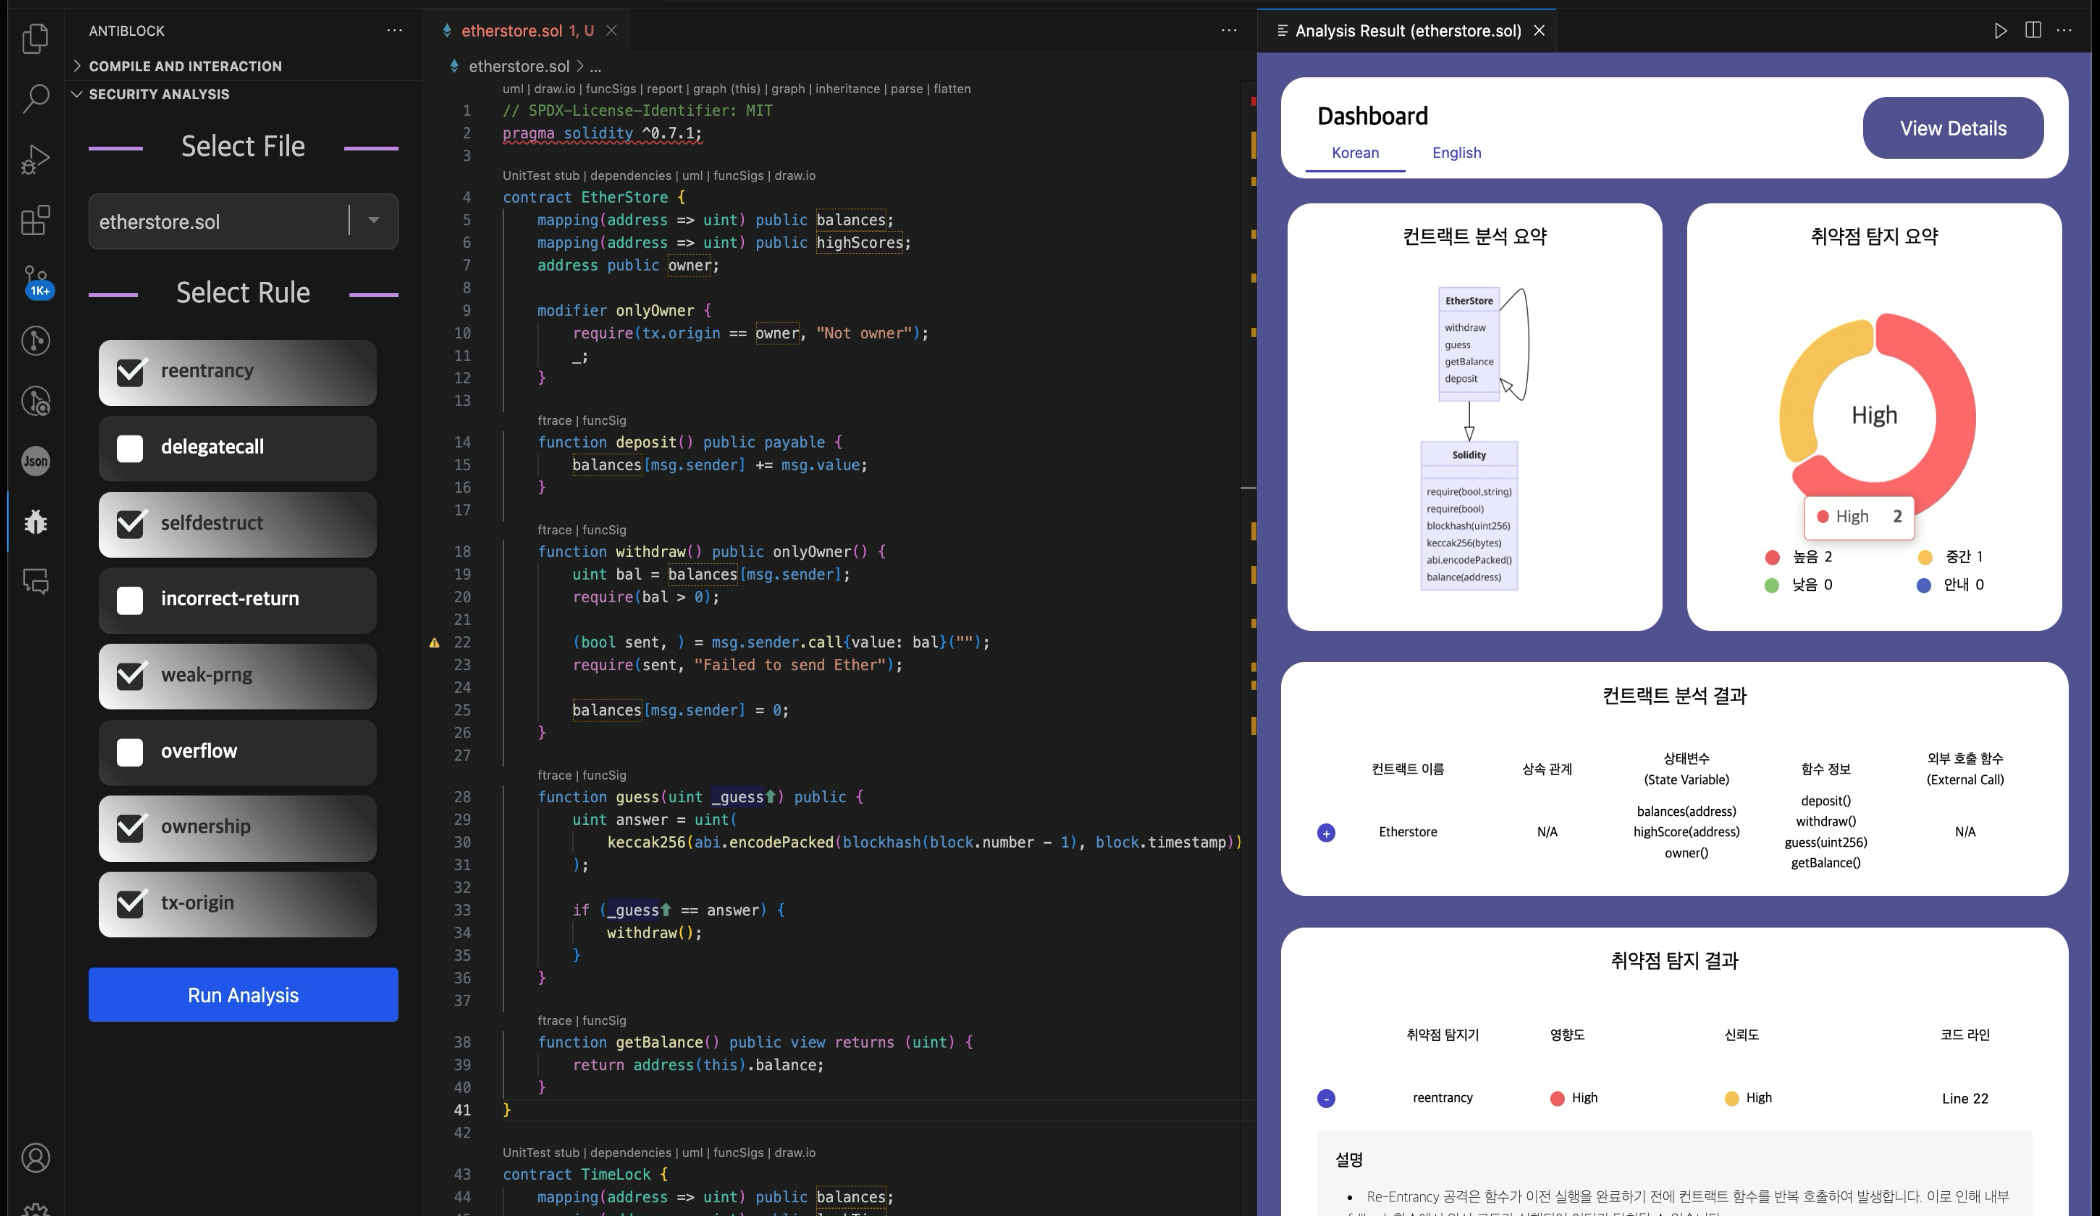2100x1216 pixels.
Task: Enable the delegatecall rule checkbox
Action: pyautogui.click(x=131, y=448)
